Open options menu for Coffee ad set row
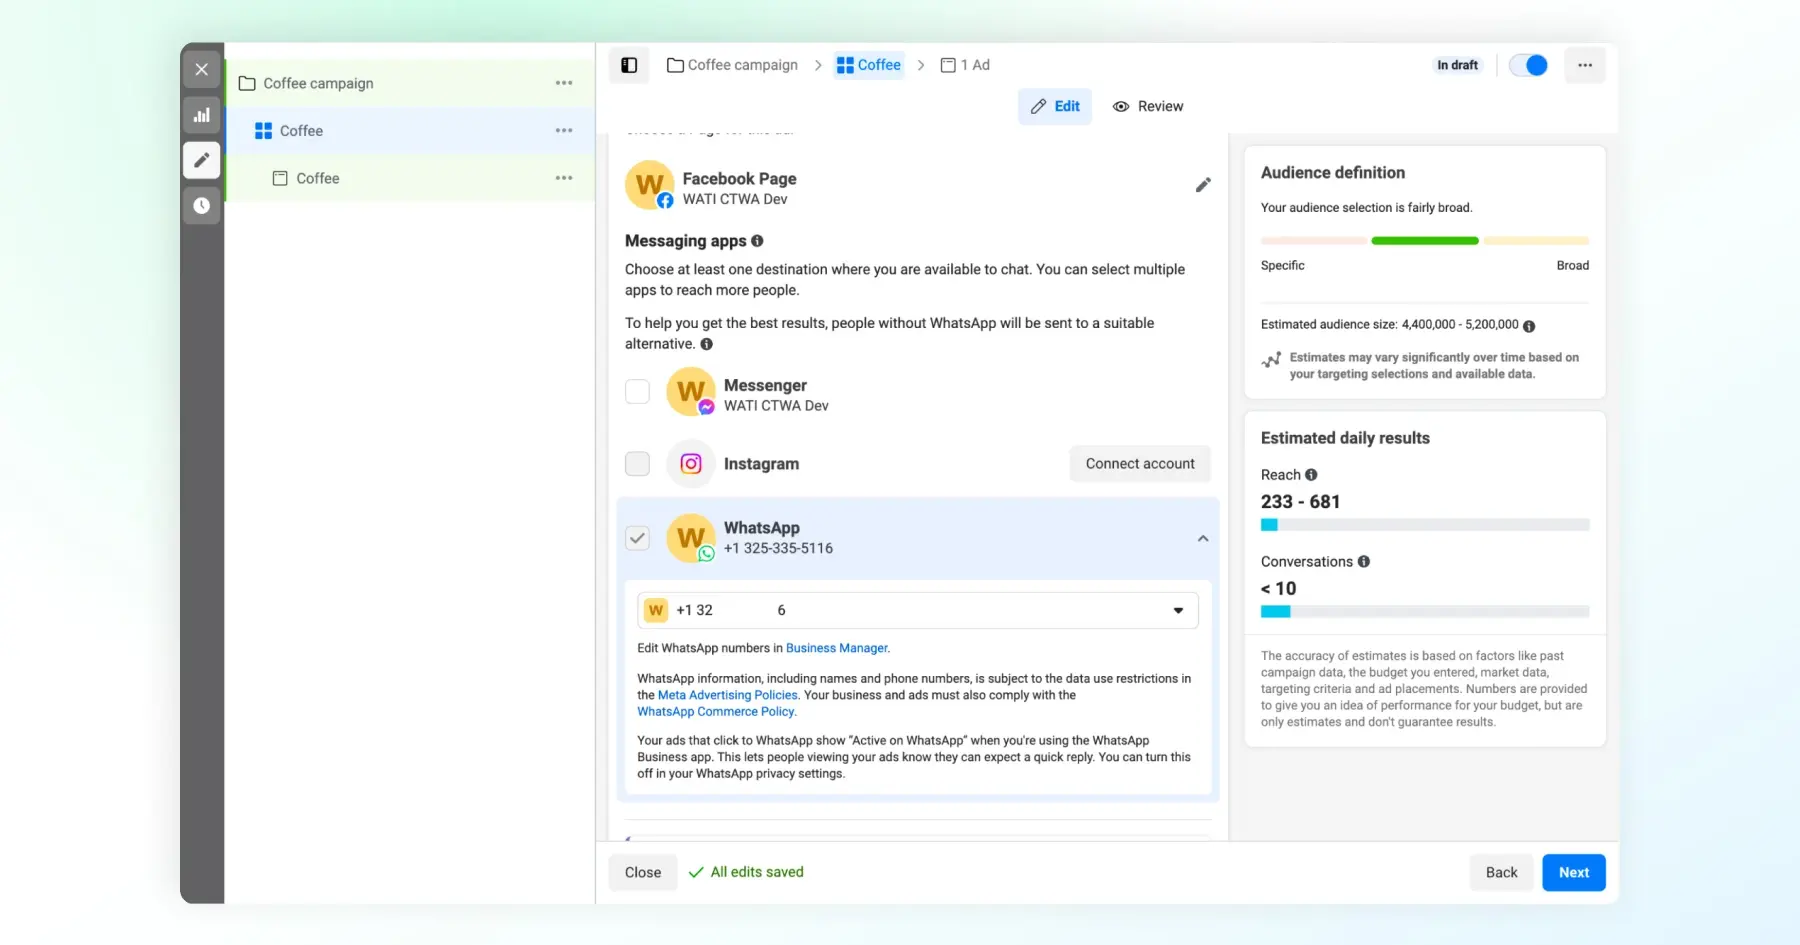 [x=564, y=130]
